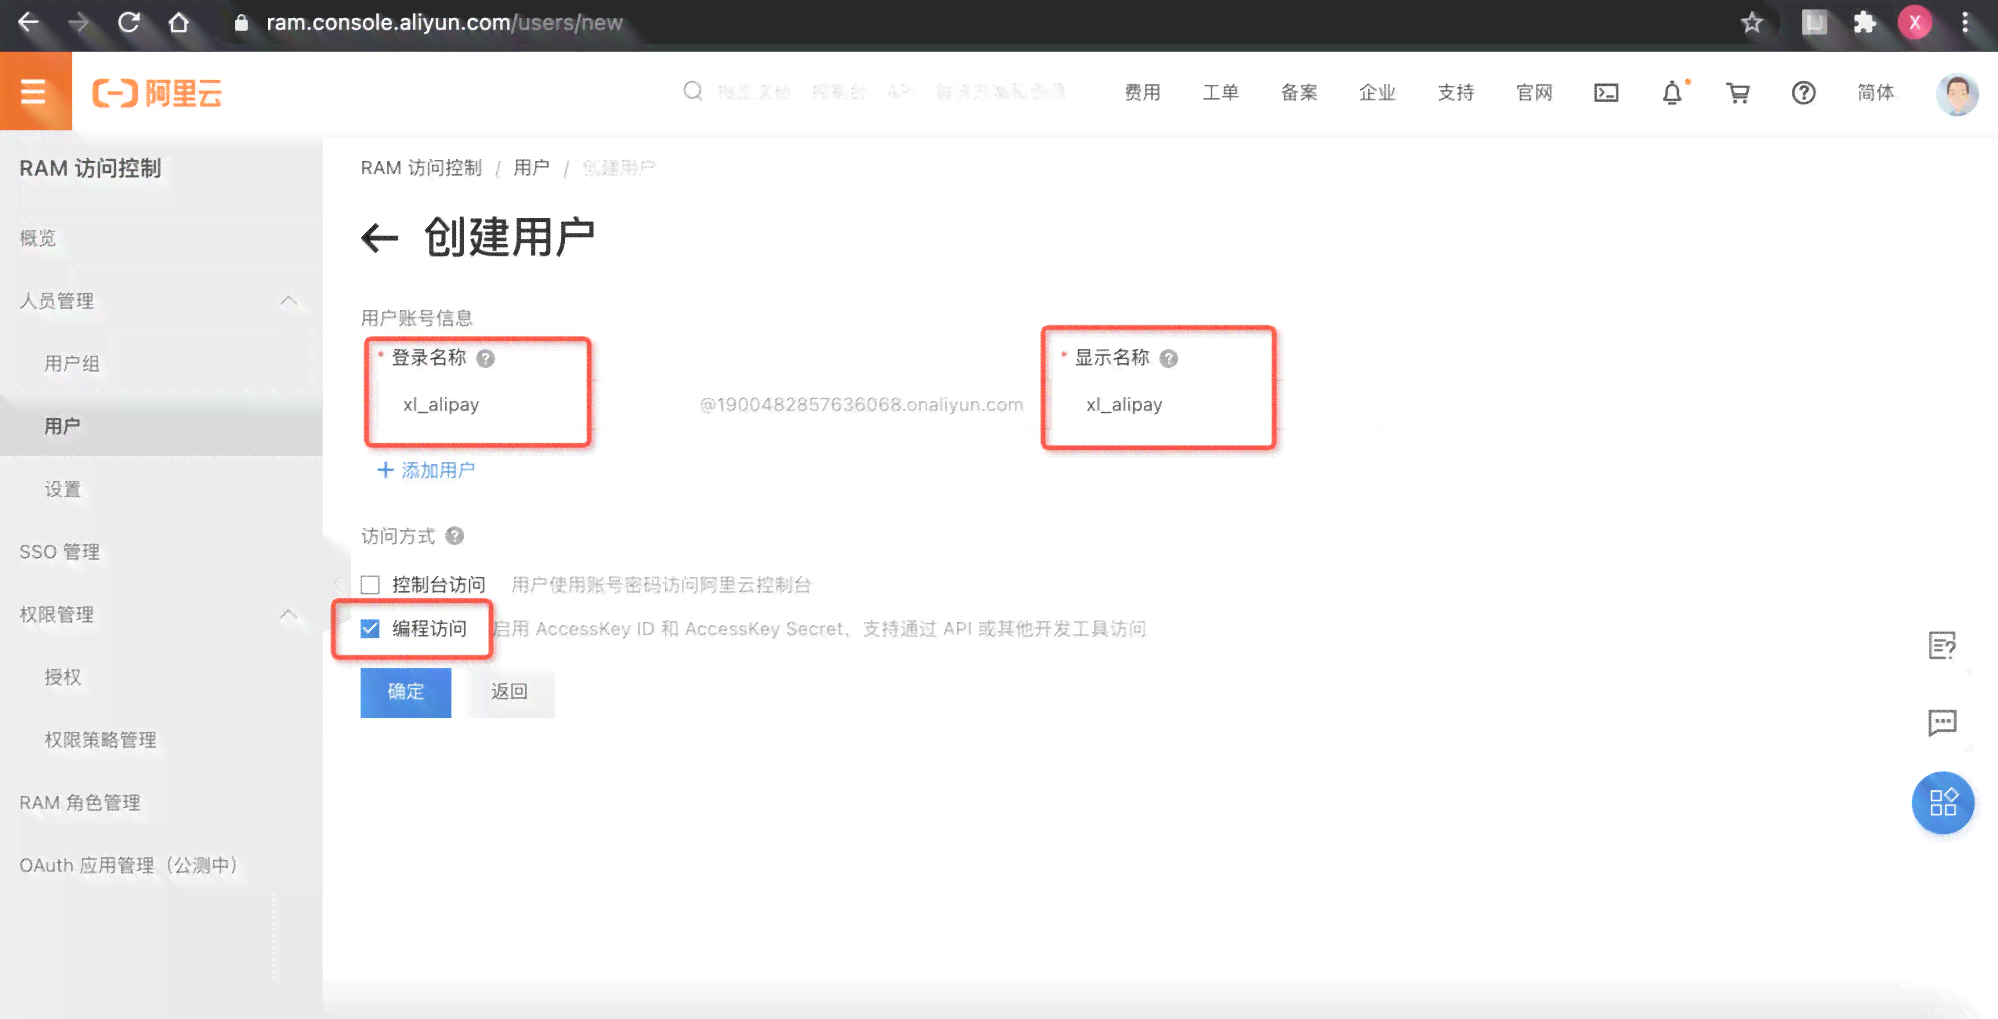
Task: Open the chat message icon on right edge
Action: (1942, 722)
